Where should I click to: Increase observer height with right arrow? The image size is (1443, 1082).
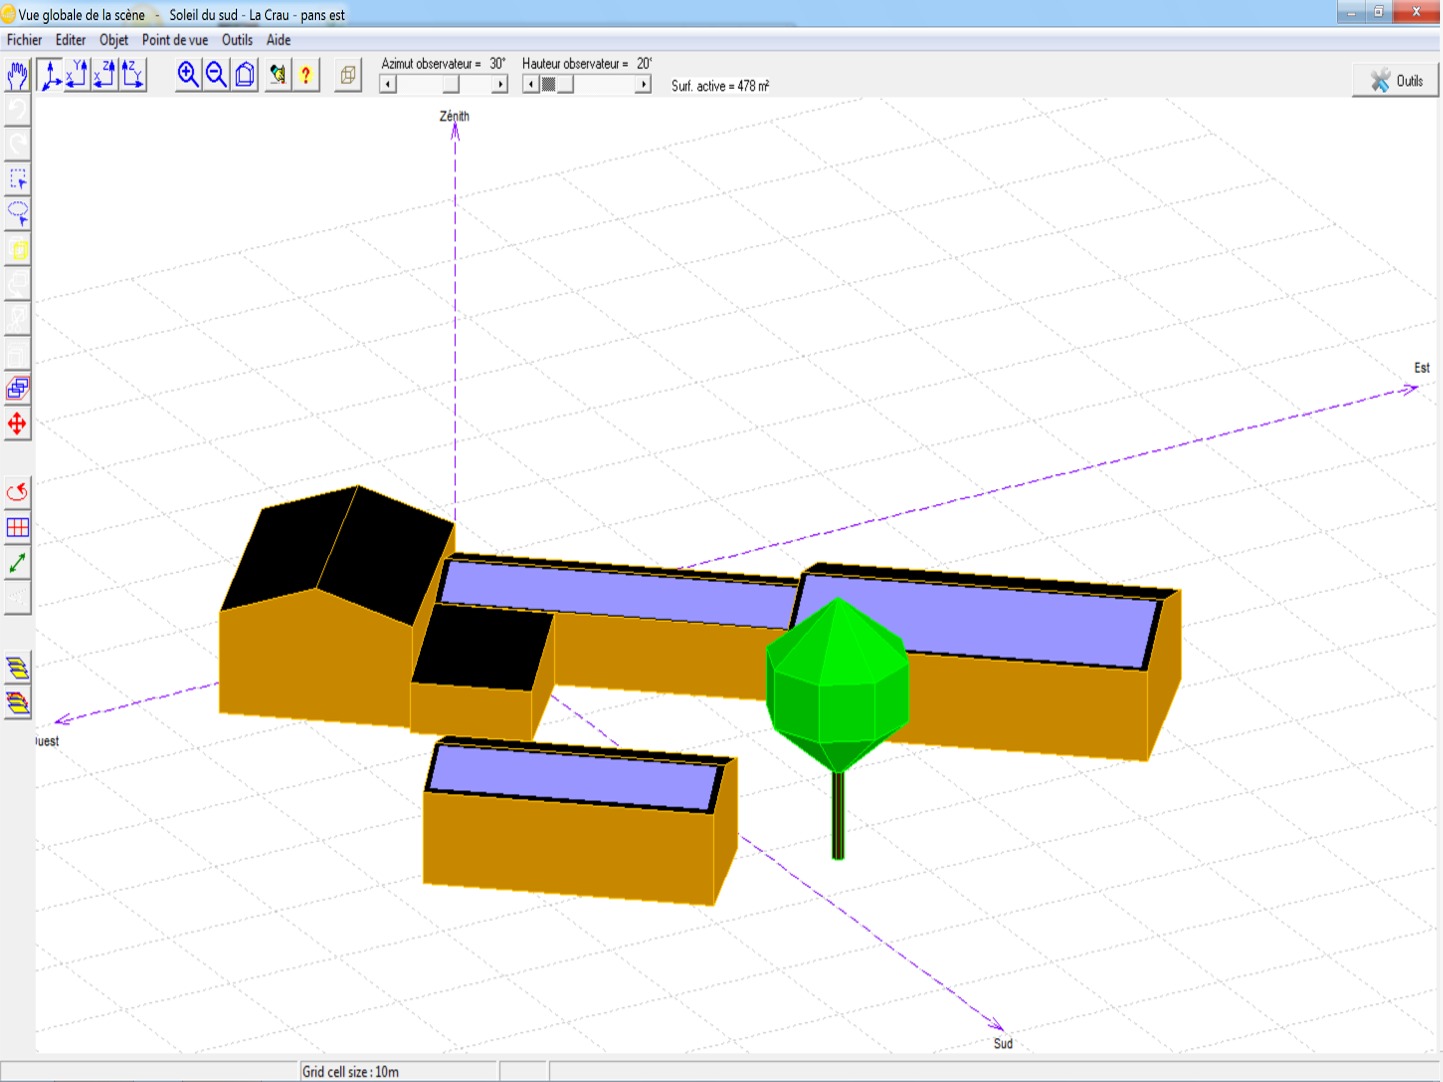tap(643, 85)
